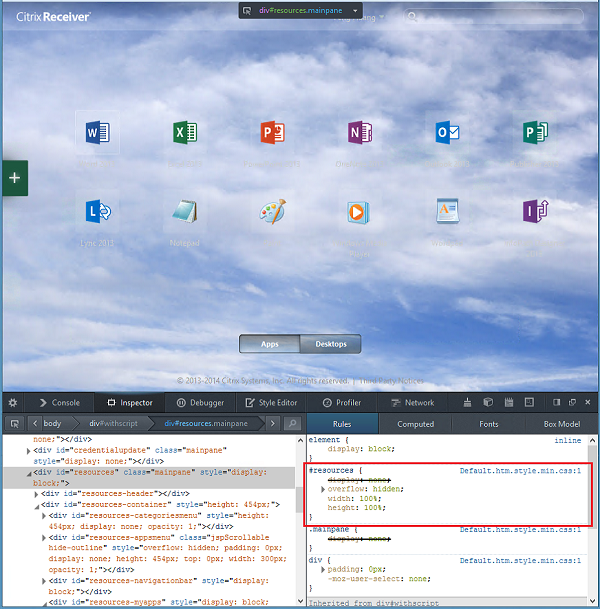Image resolution: width=600 pixels, height=609 pixels.
Task: Collapse the resources-container div node
Action: 35,505
